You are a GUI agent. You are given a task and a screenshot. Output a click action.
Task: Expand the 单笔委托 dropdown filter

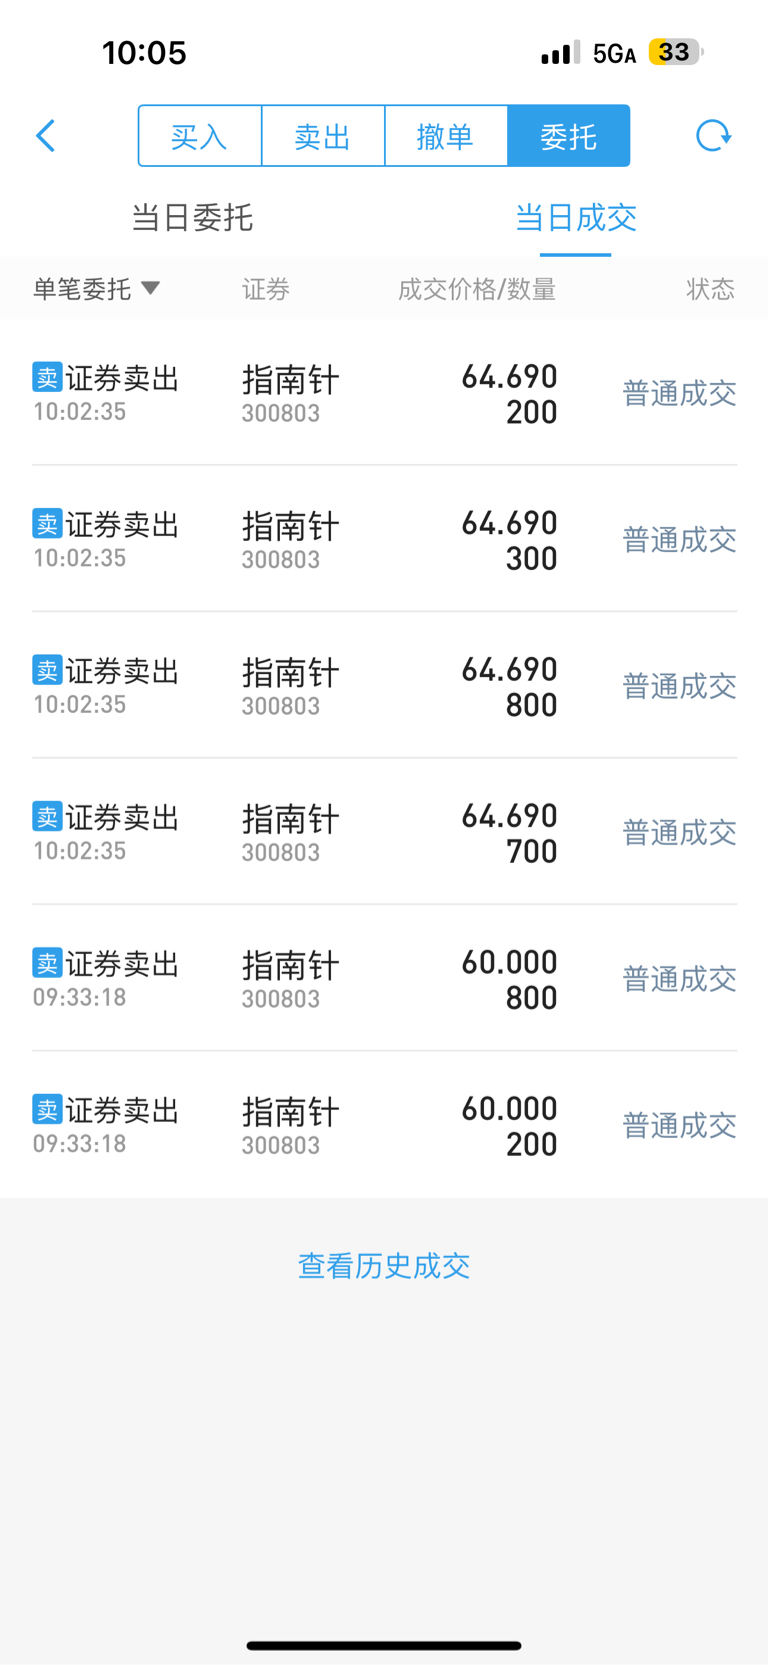(x=96, y=289)
